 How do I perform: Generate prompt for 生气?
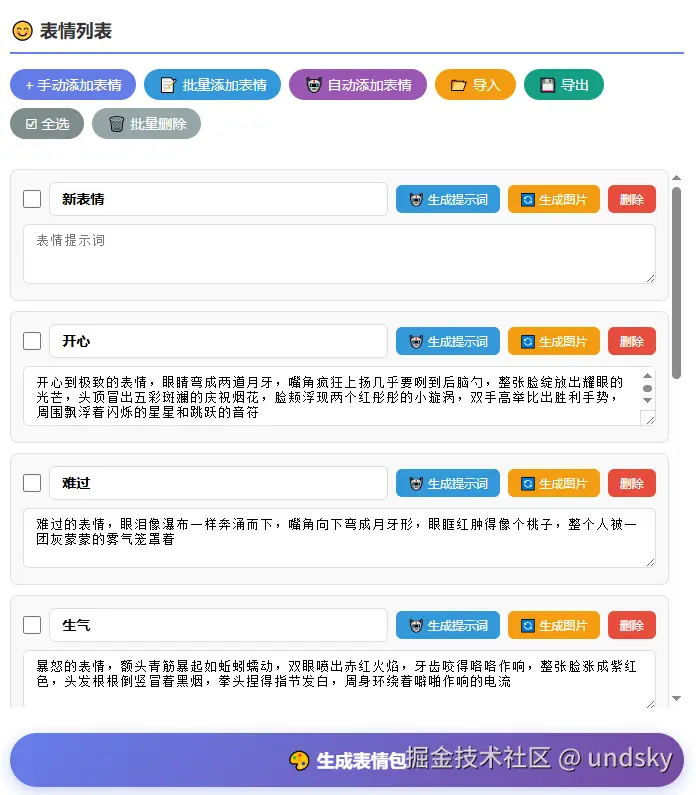pos(448,625)
